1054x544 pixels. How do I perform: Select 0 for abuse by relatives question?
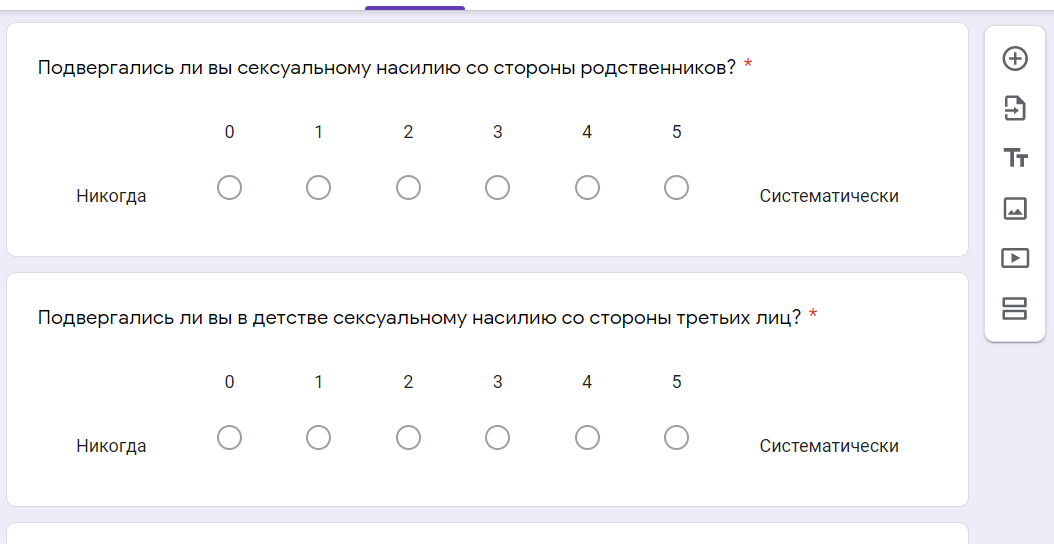point(229,188)
